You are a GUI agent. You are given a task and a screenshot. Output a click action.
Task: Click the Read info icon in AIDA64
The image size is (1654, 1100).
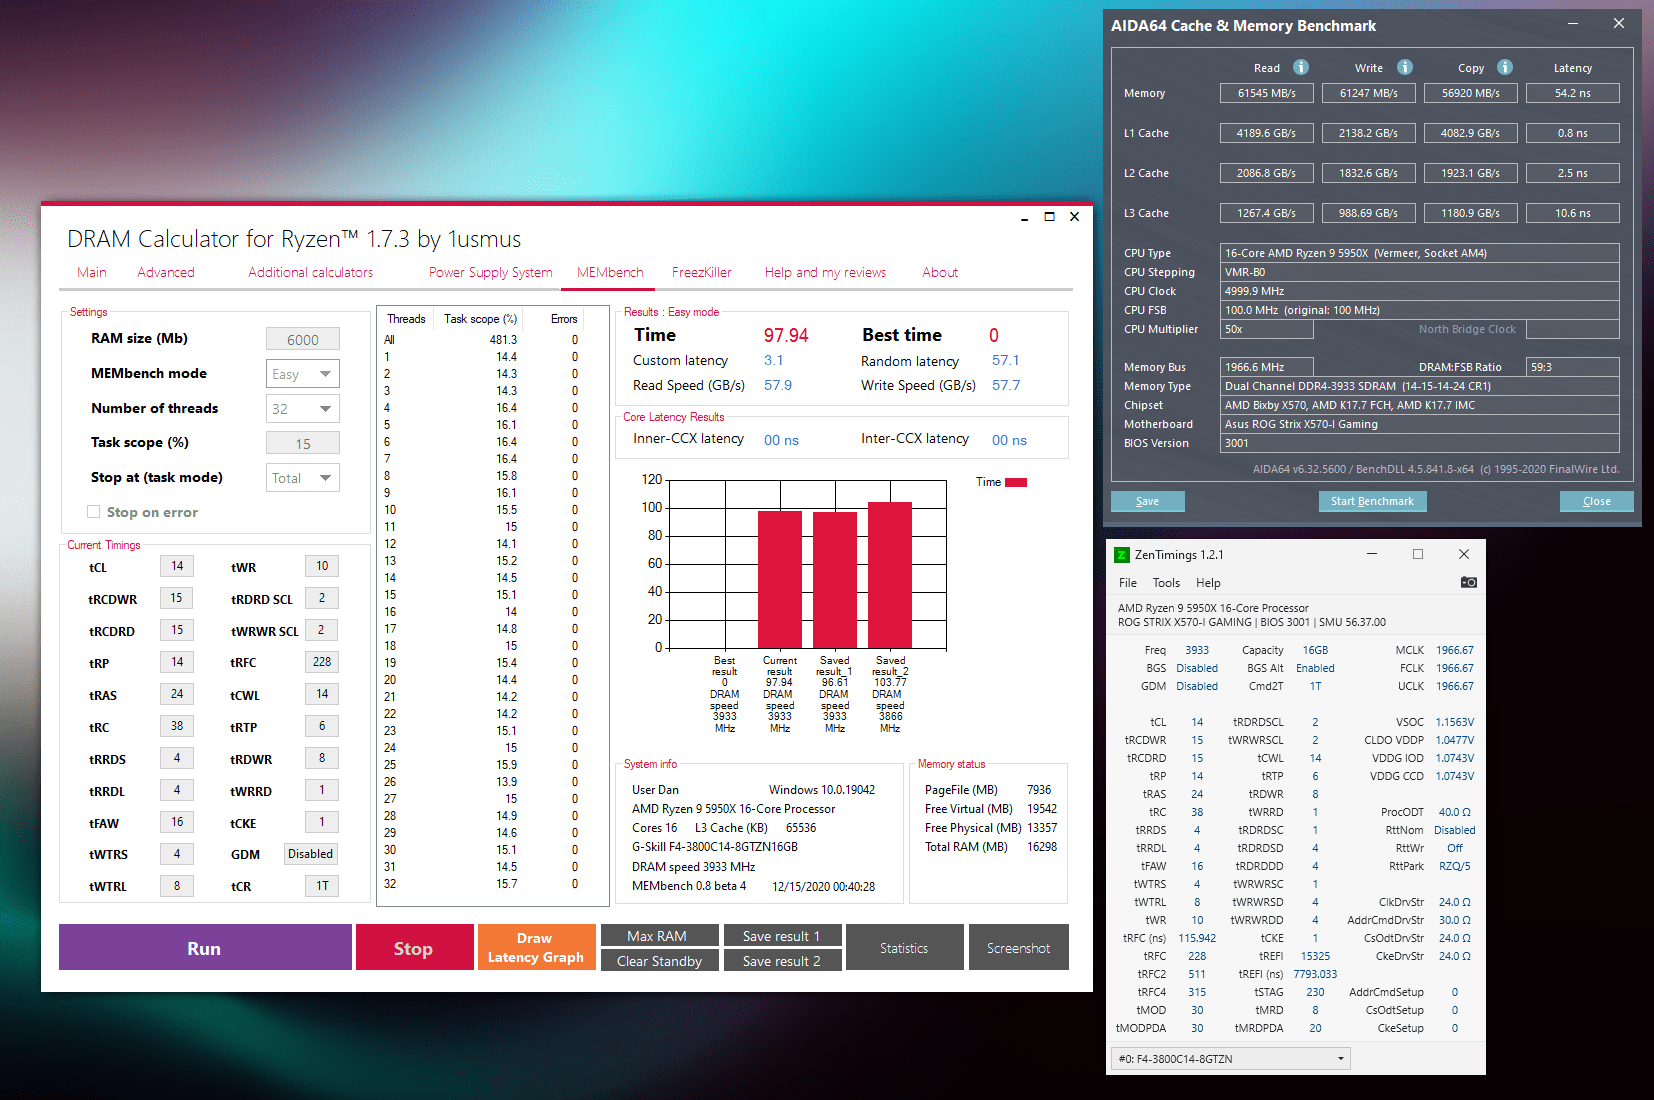[x=1301, y=67]
